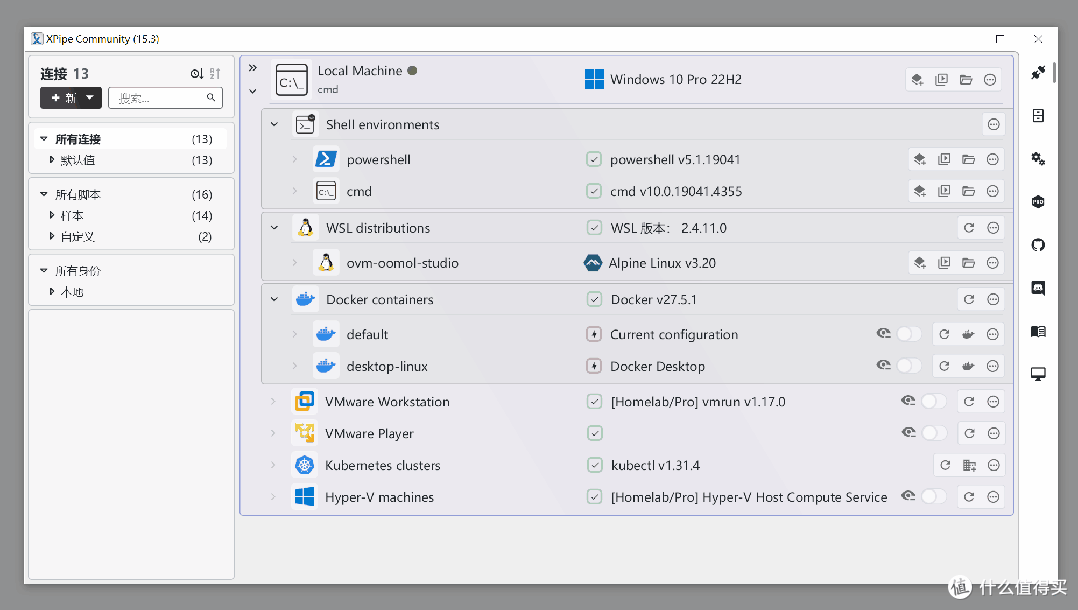1078x610 pixels.
Task: Select 所有连接 category
Action: point(131,139)
